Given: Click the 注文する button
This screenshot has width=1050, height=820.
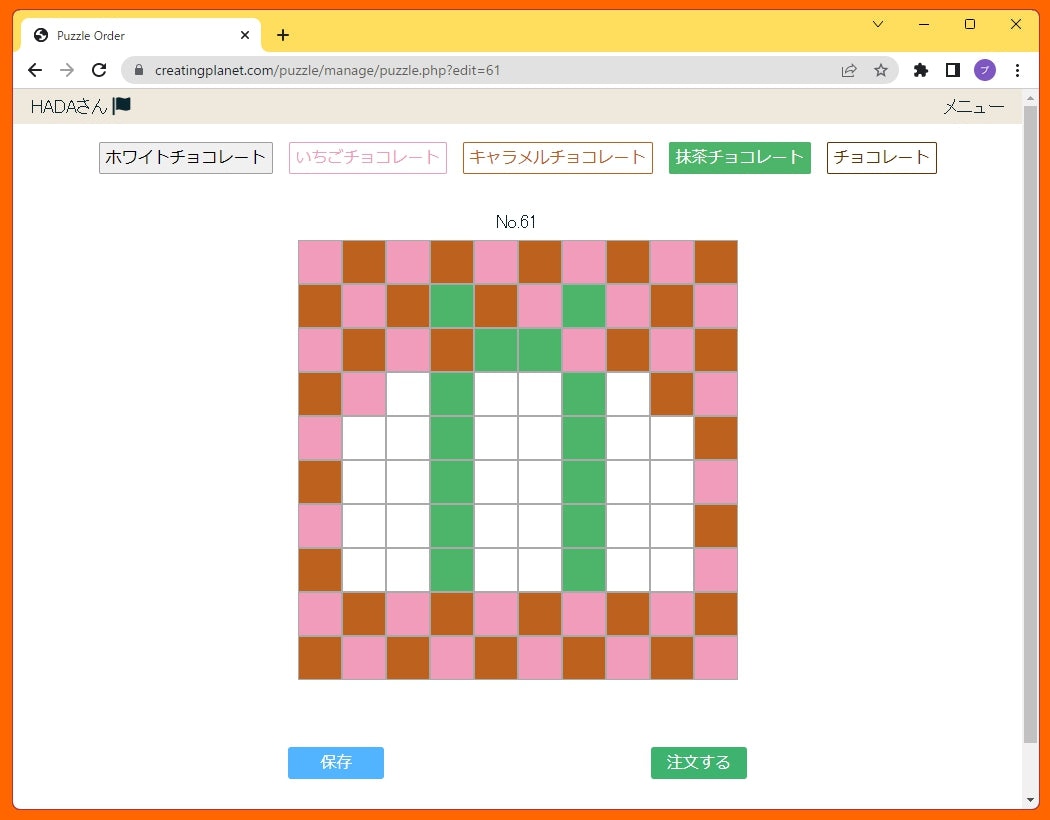Looking at the screenshot, I should (698, 763).
